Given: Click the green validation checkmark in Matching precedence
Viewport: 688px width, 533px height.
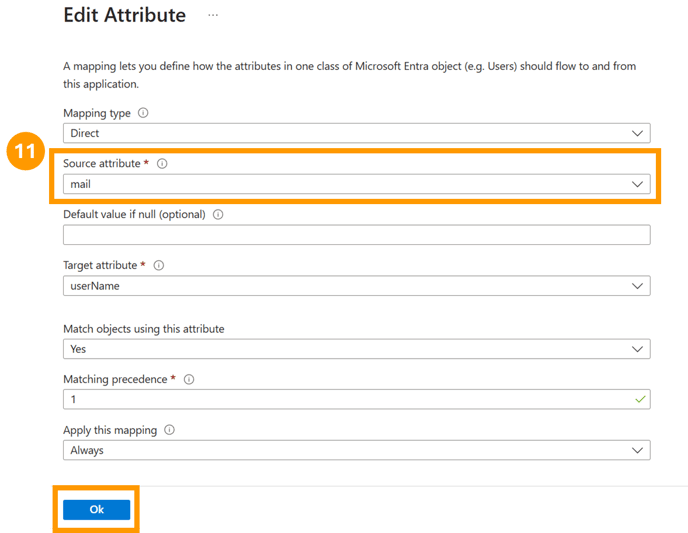Looking at the screenshot, I should (640, 399).
